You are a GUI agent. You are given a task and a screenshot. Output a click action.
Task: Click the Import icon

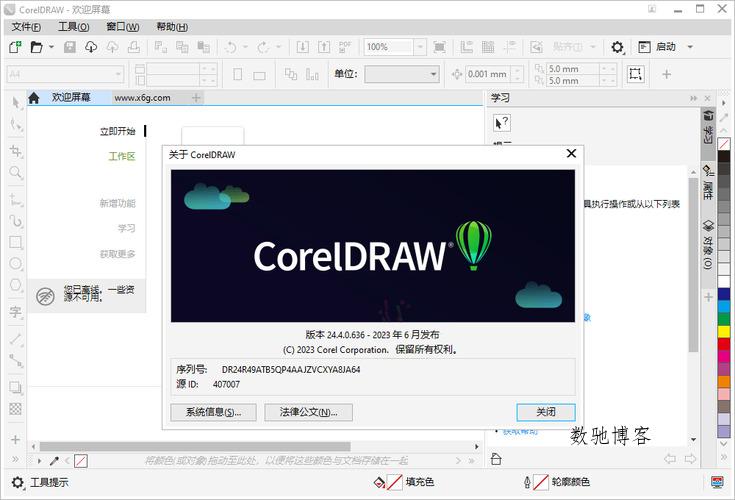303,47
